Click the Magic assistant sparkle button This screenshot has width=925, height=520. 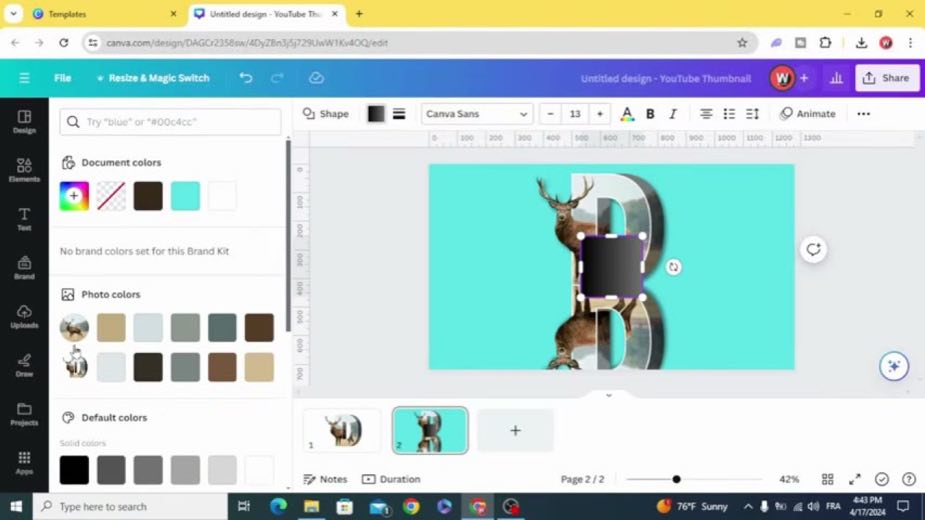894,366
